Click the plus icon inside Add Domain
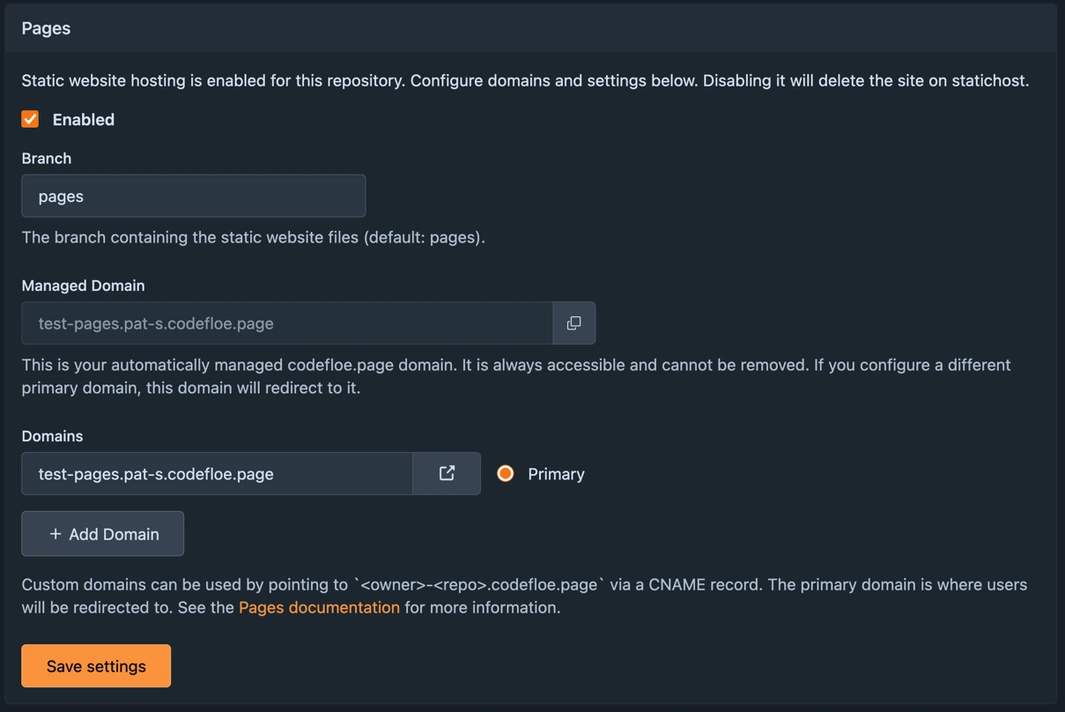The height and width of the screenshot is (712, 1065). tap(57, 533)
